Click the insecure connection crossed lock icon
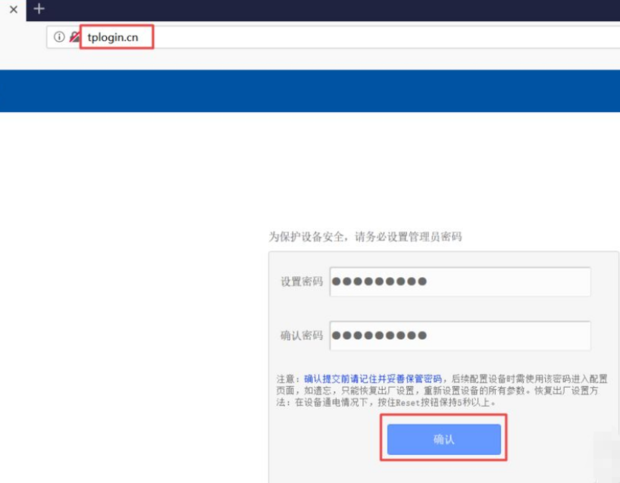This screenshot has width=620, height=483. (x=74, y=37)
